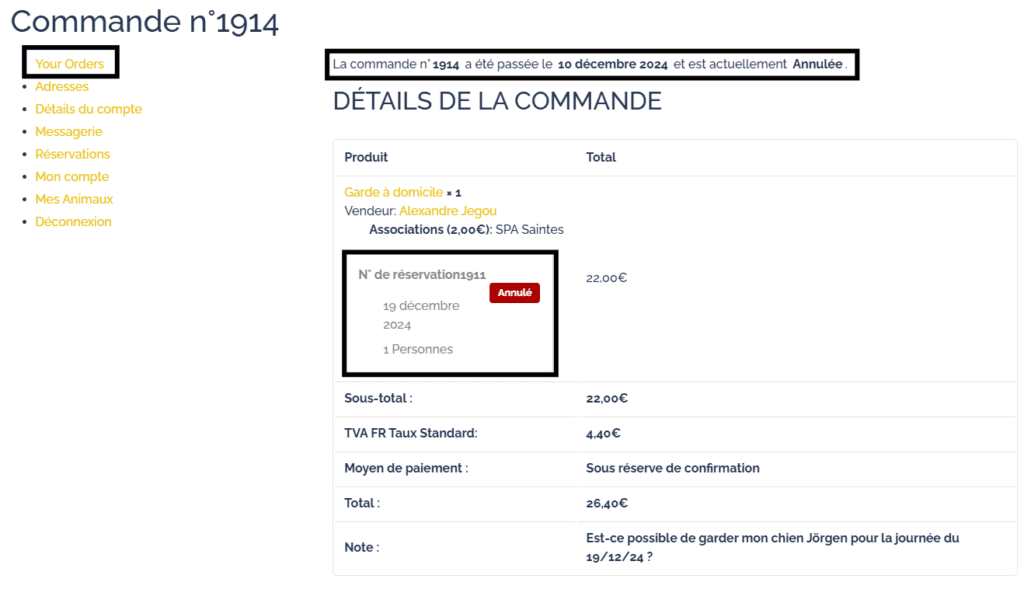This screenshot has height=589, width=1024.
Task: Click the order date 10 décembre 2024
Action: pos(612,65)
